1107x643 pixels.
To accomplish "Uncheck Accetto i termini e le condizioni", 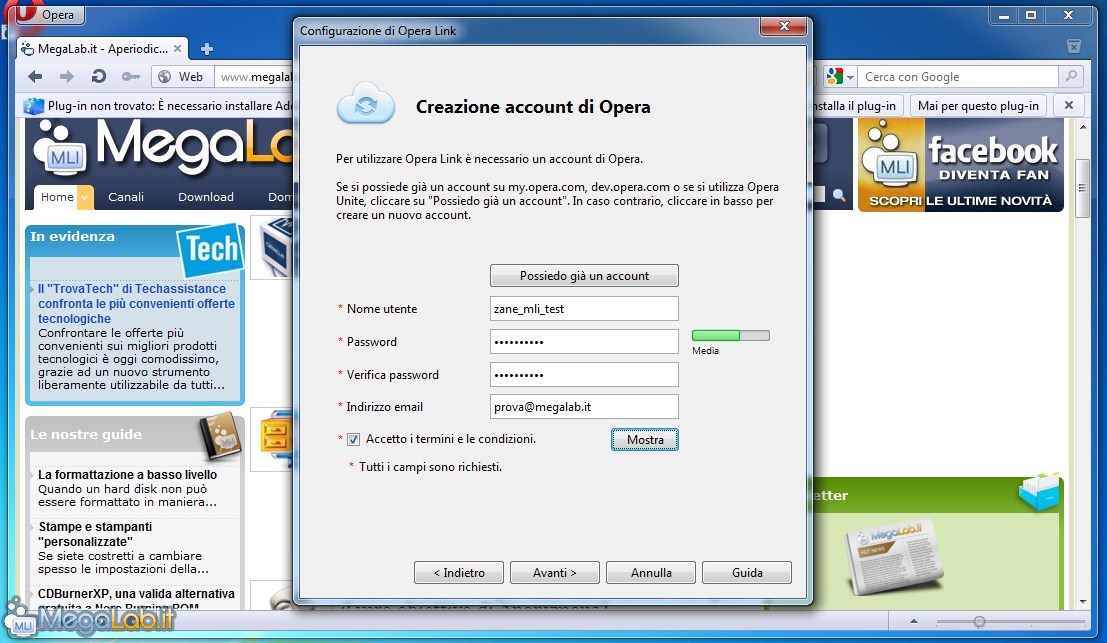I will 354,439.
